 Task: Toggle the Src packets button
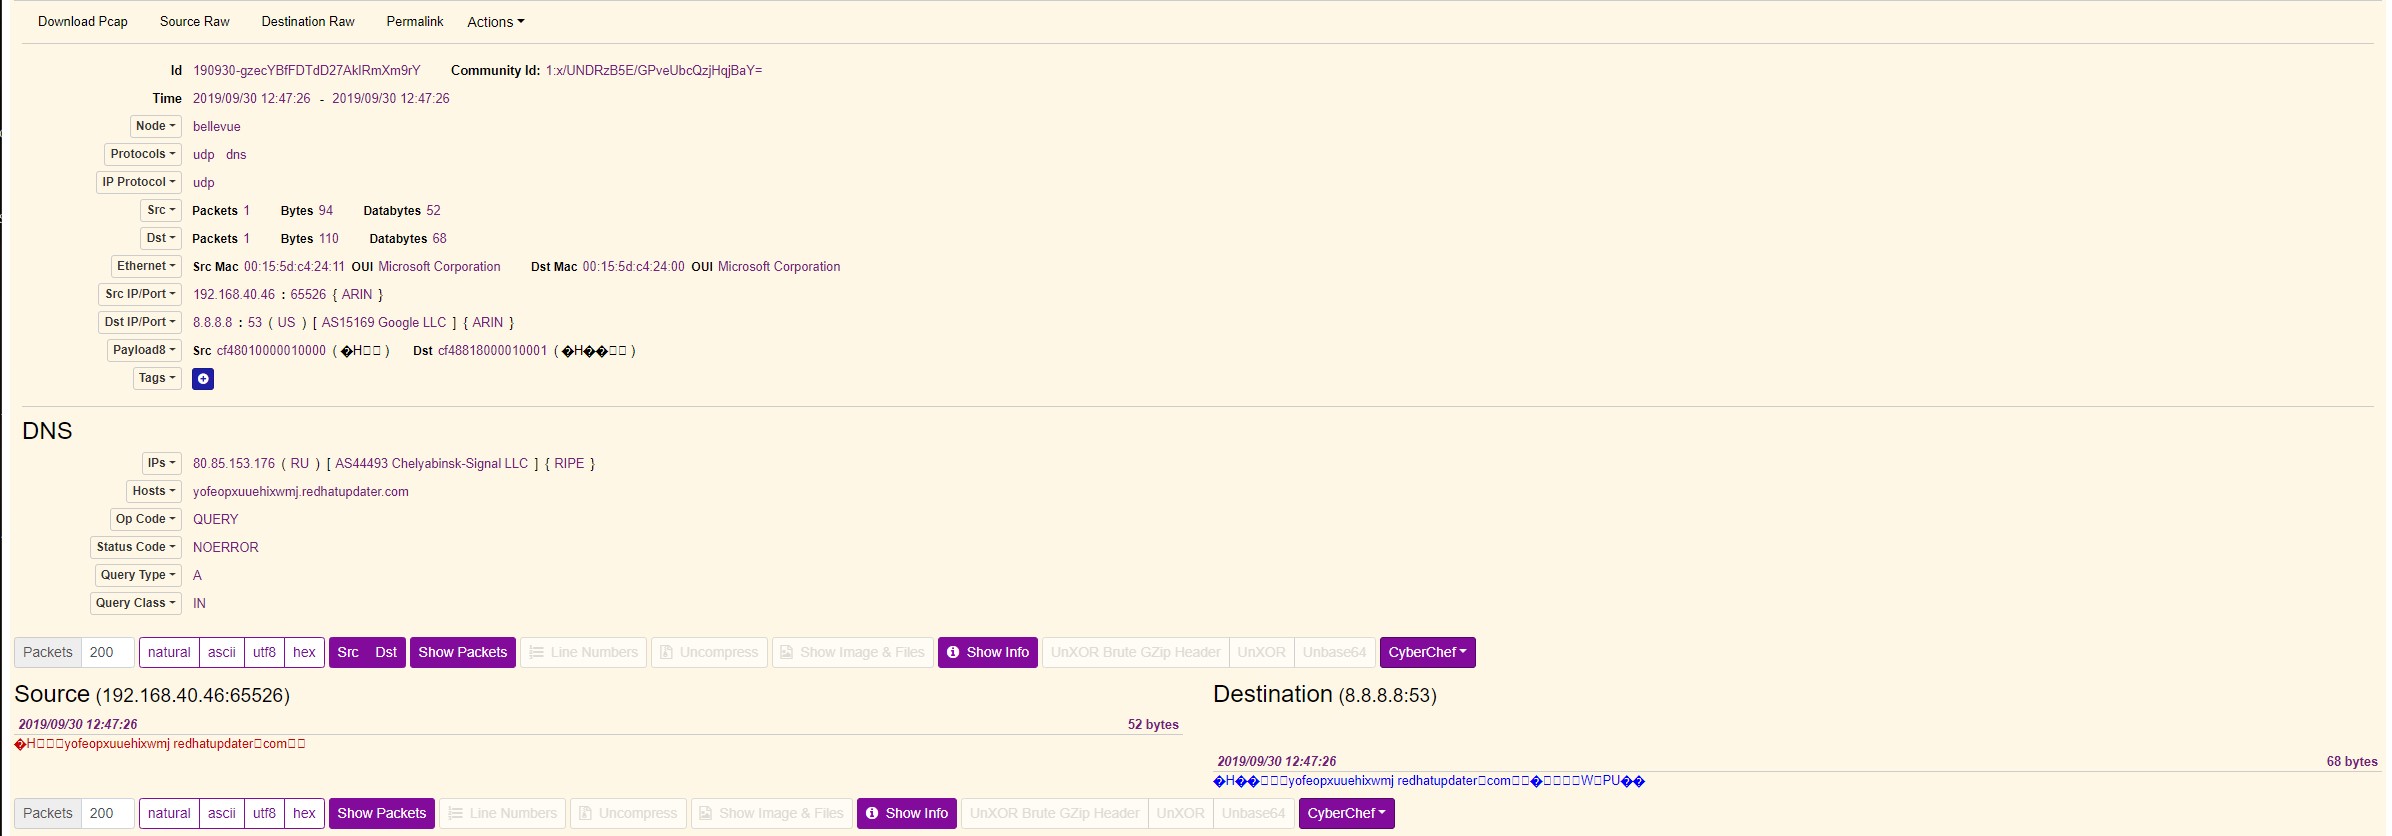[x=348, y=652]
